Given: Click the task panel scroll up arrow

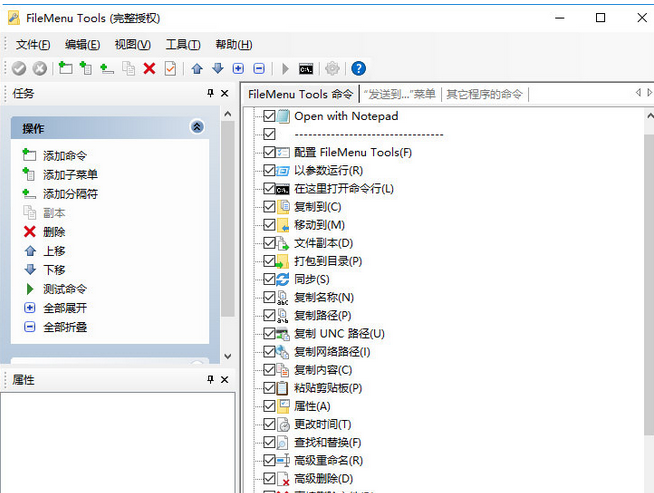Looking at the screenshot, I should (227, 114).
